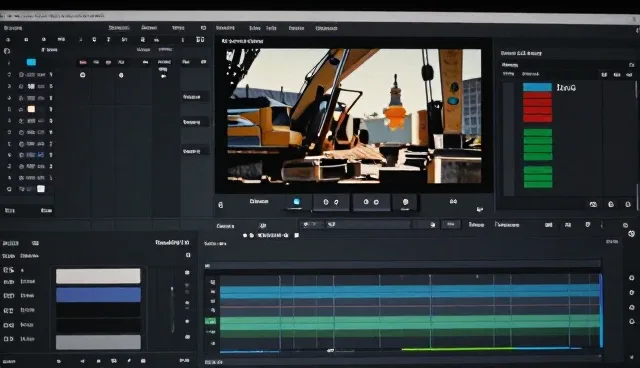
Task: Select the red block in the right panel
Action: [x=537, y=107]
